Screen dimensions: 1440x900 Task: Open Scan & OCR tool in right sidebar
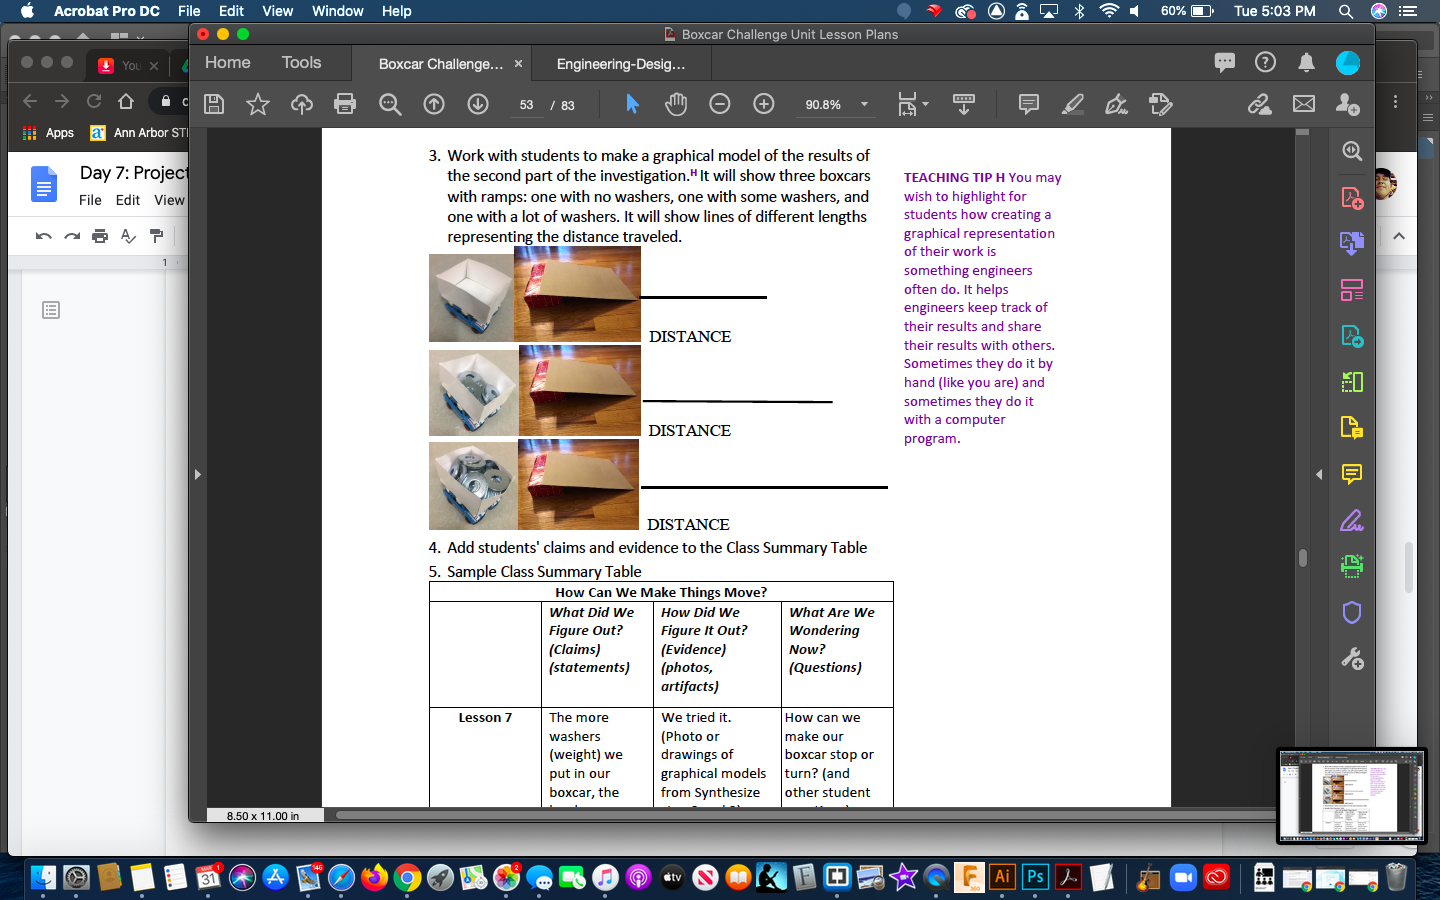[x=1352, y=566]
